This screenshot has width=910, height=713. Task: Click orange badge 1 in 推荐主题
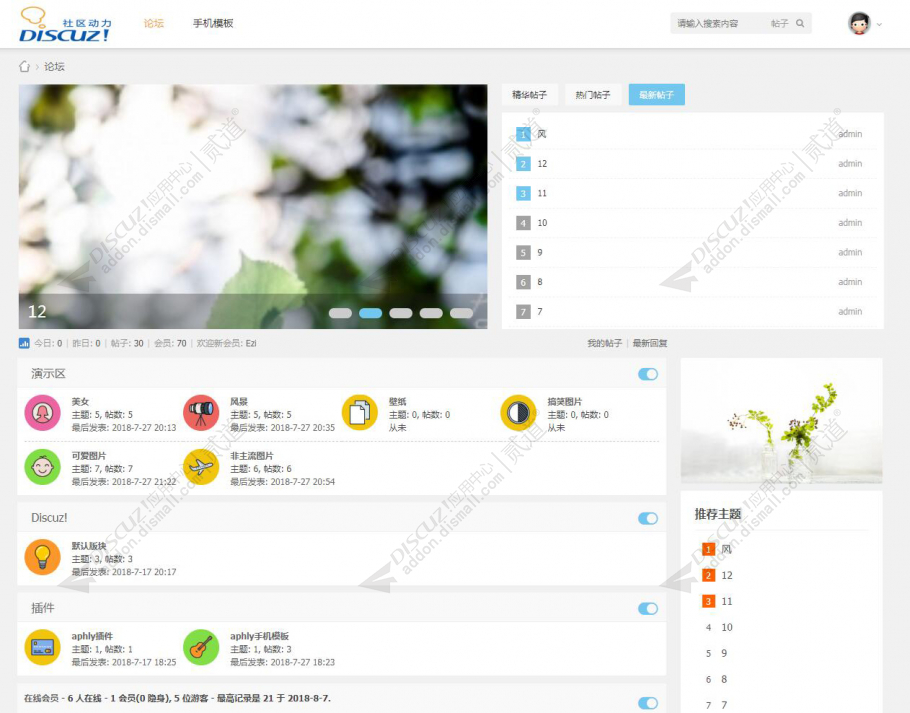709,549
